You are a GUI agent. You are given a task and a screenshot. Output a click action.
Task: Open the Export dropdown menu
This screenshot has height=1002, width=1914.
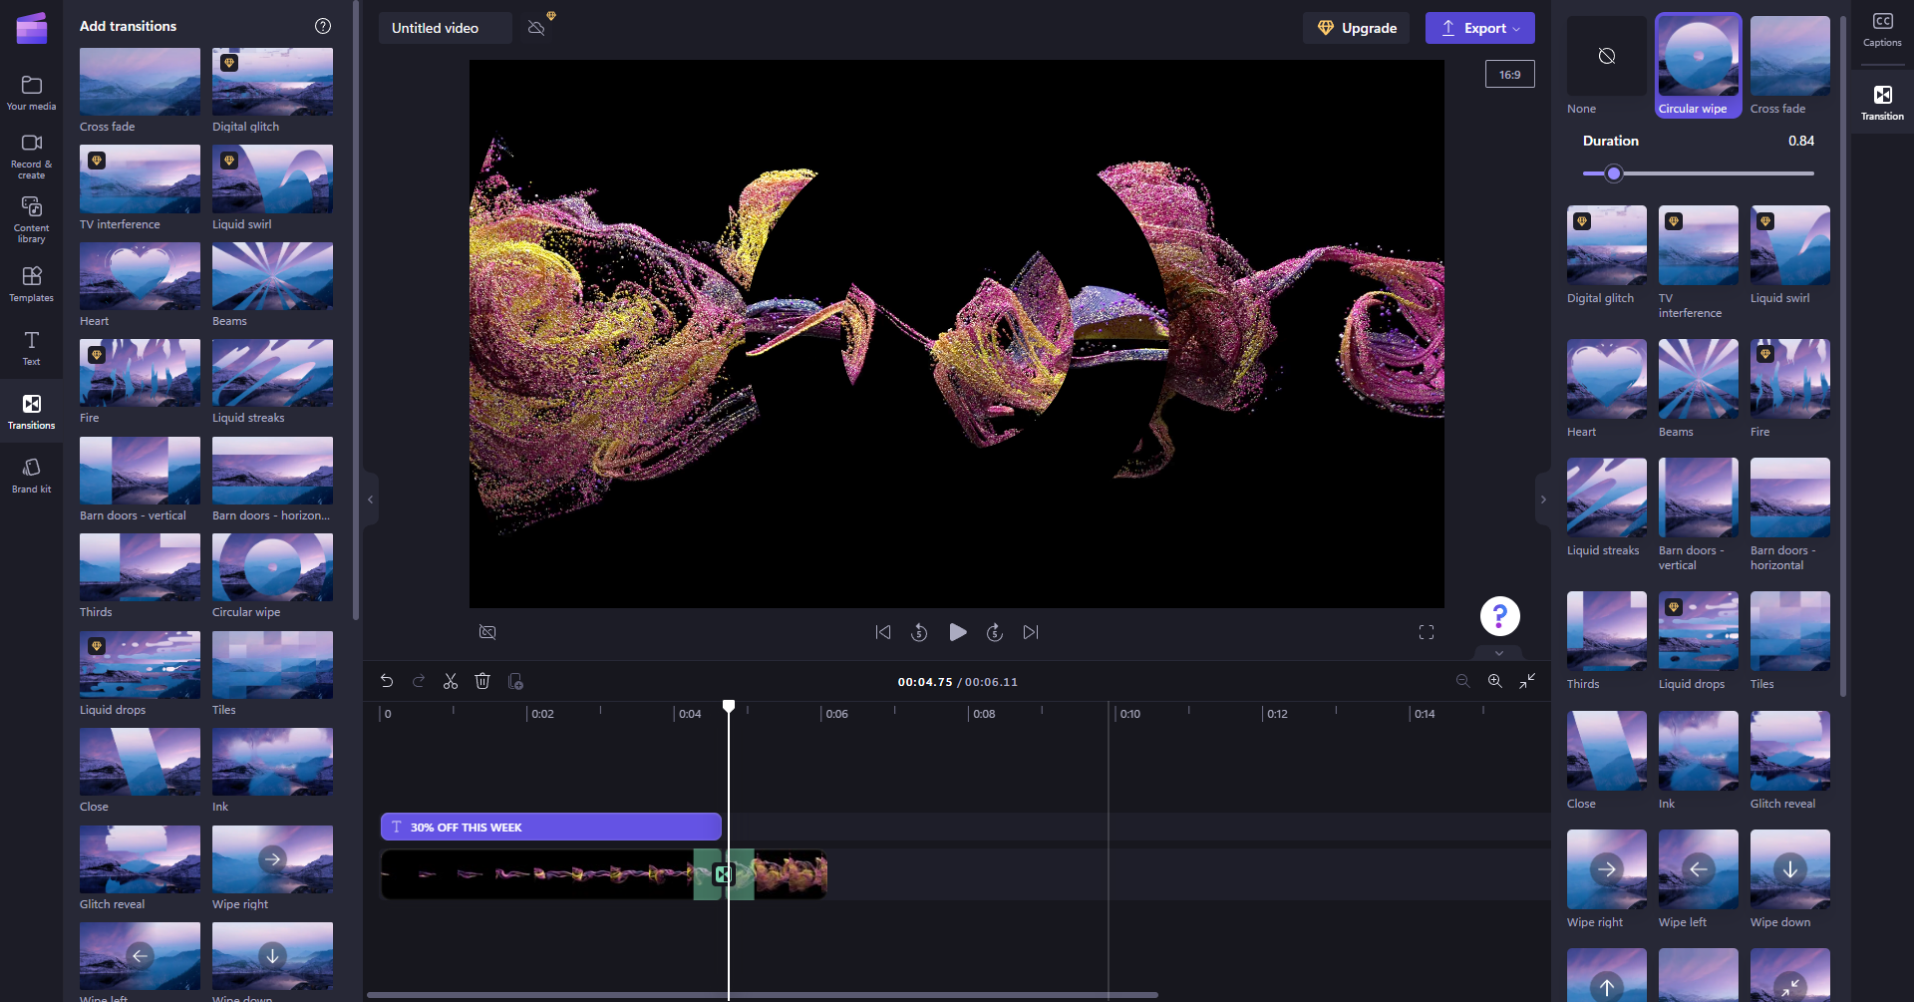1480,28
